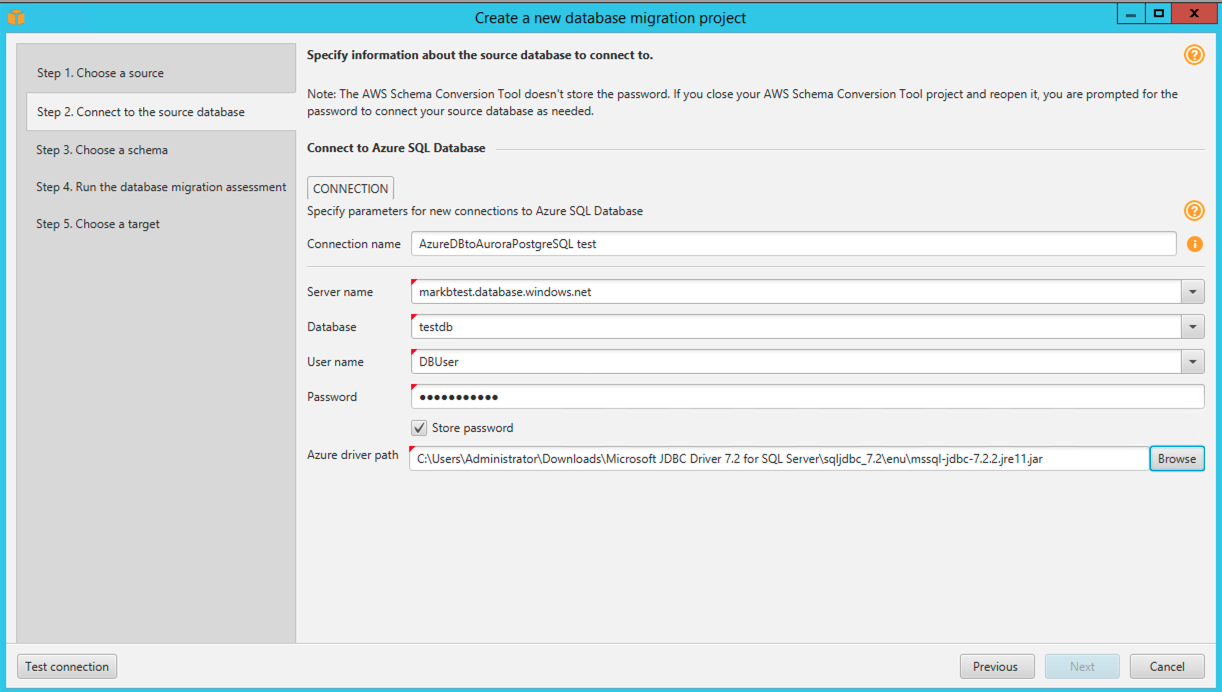Toggle the Store password checkbox
Screen dimensions: 1222x692
(x=419, y=427)
